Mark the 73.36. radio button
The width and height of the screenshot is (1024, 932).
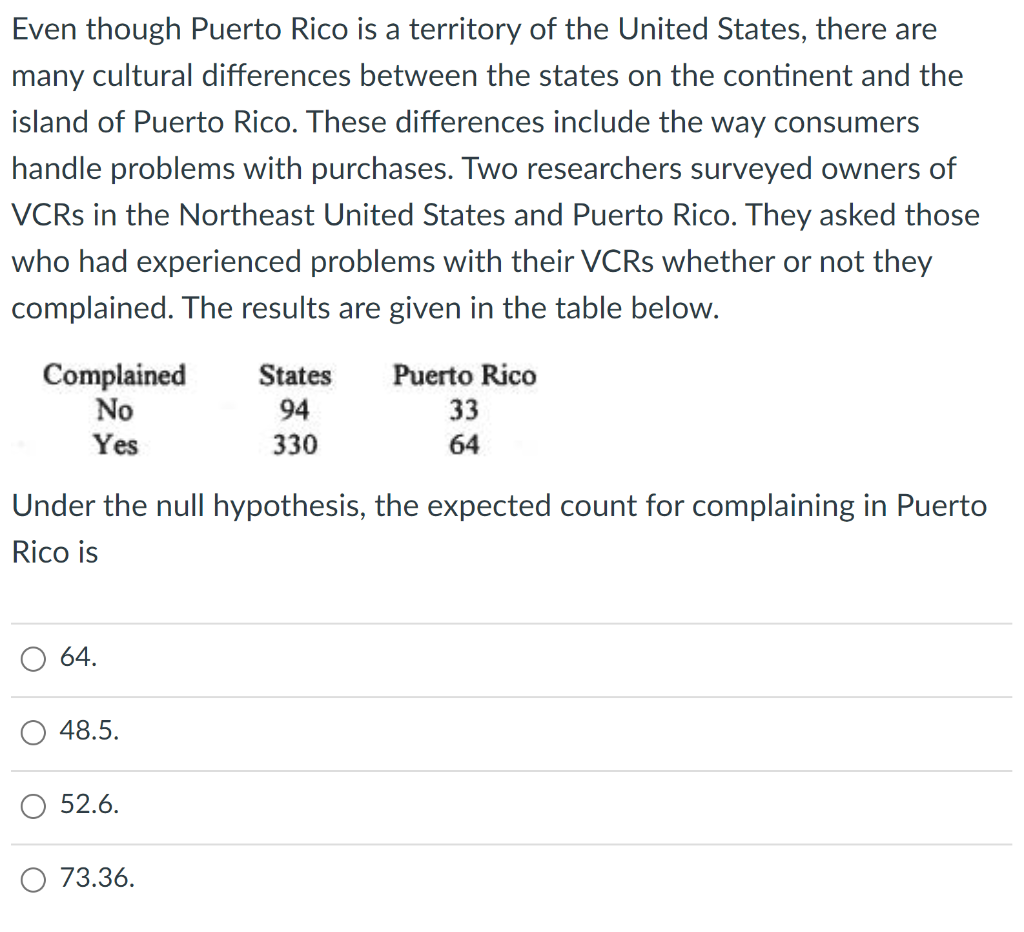click(33, 880)
